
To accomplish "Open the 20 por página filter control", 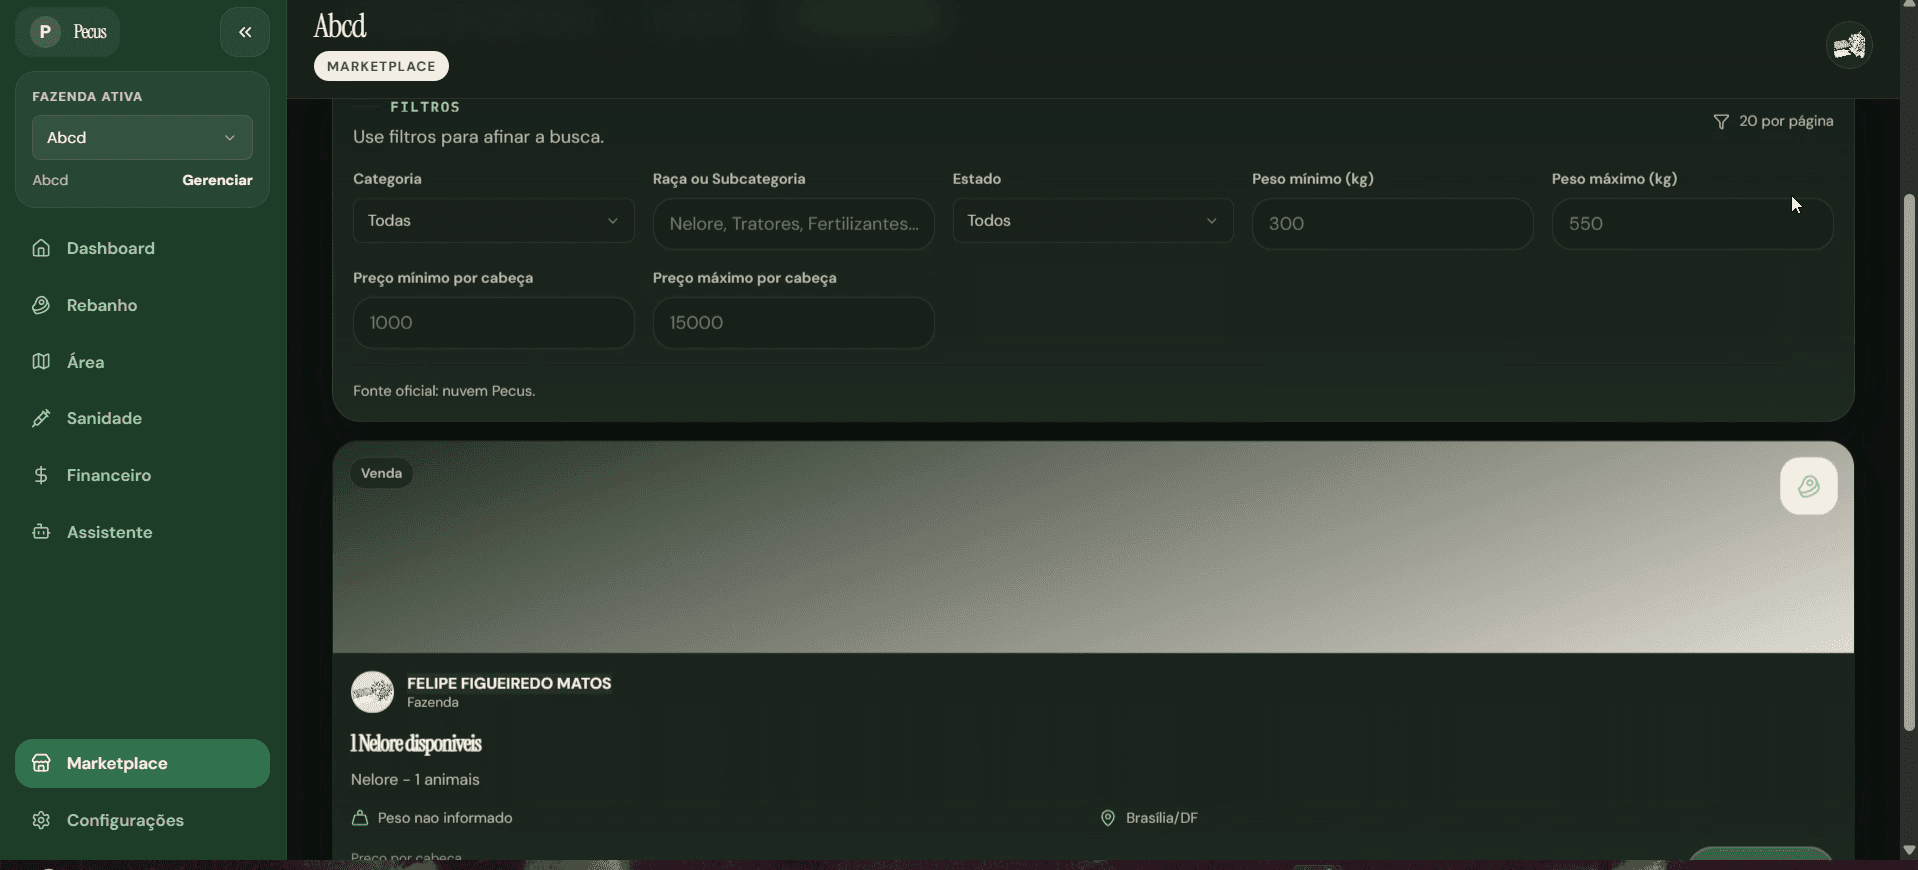I will coord(1773,121).
